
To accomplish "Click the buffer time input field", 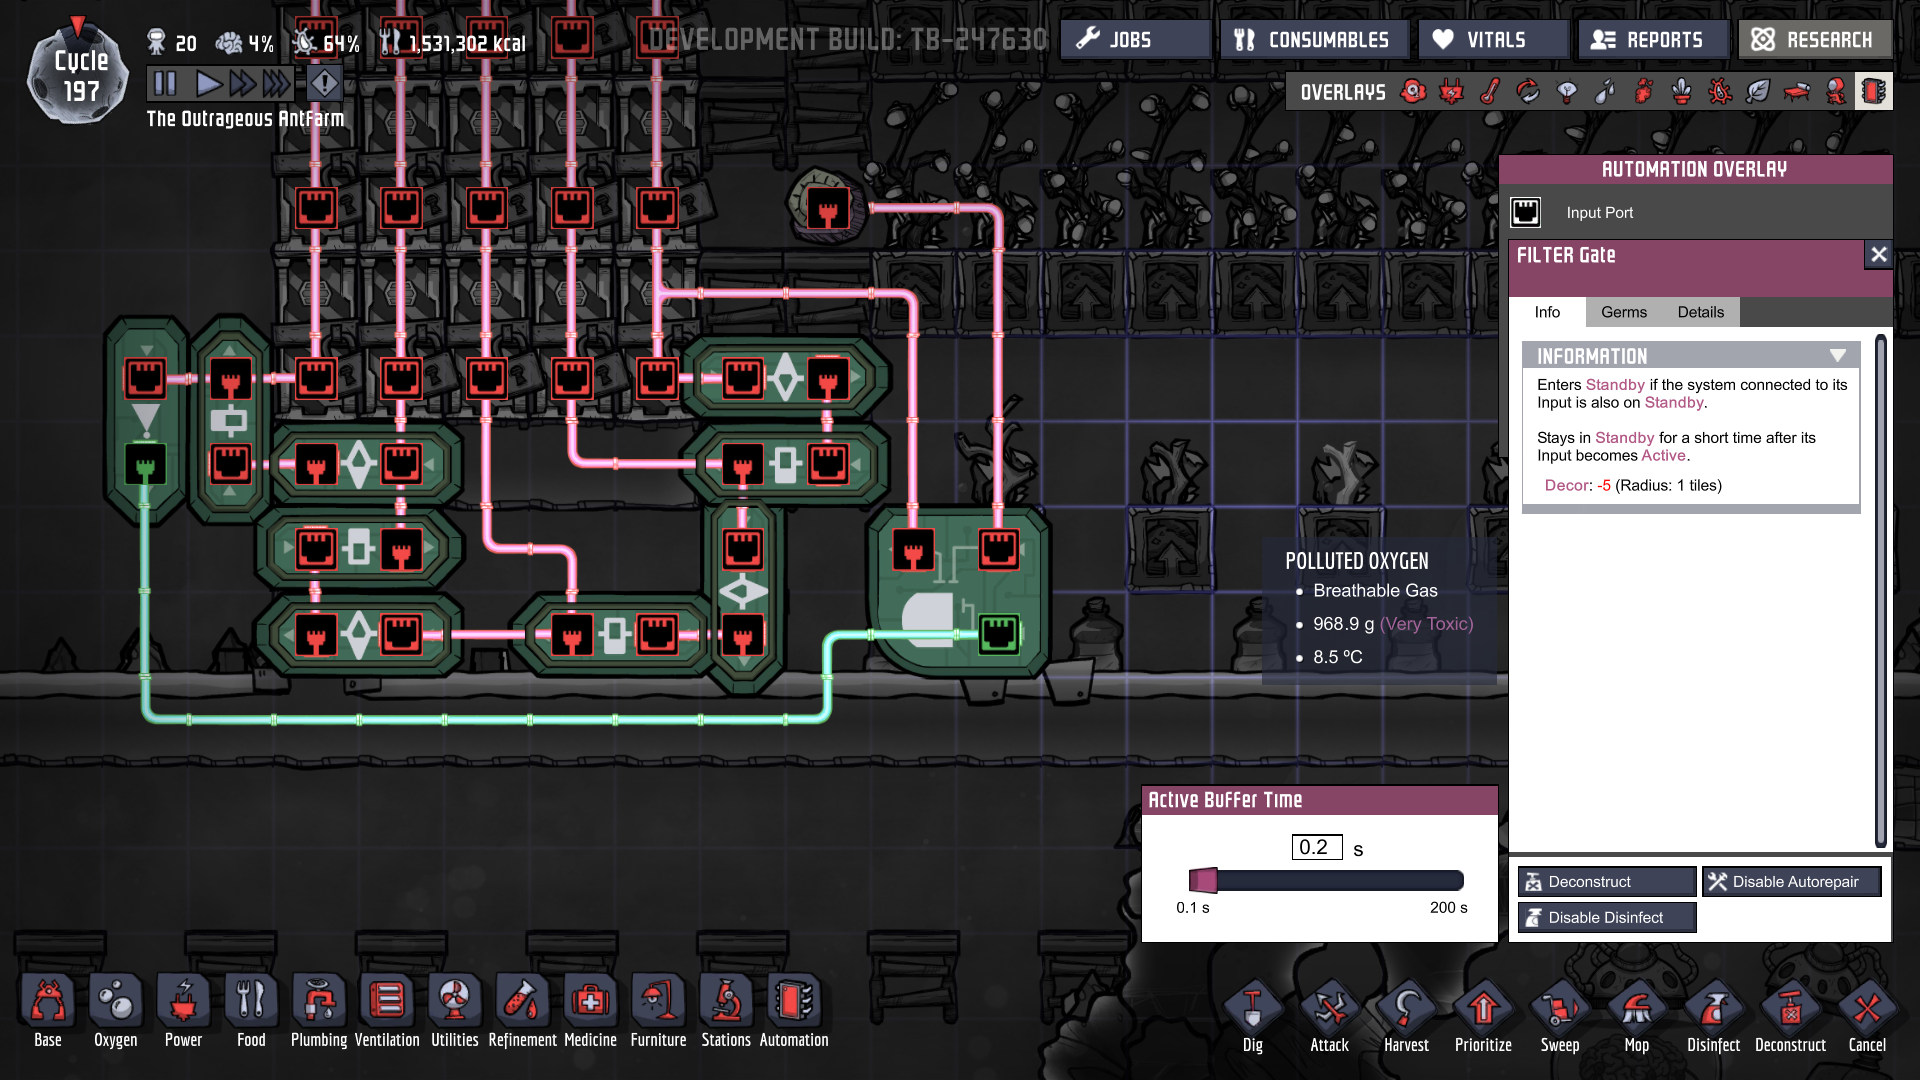I will click(1316, 847).
